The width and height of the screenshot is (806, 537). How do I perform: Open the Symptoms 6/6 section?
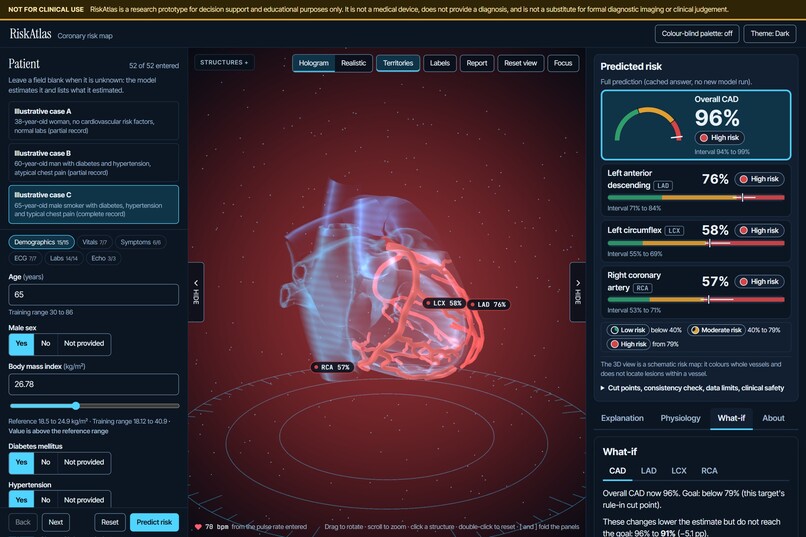click(140, 242)
